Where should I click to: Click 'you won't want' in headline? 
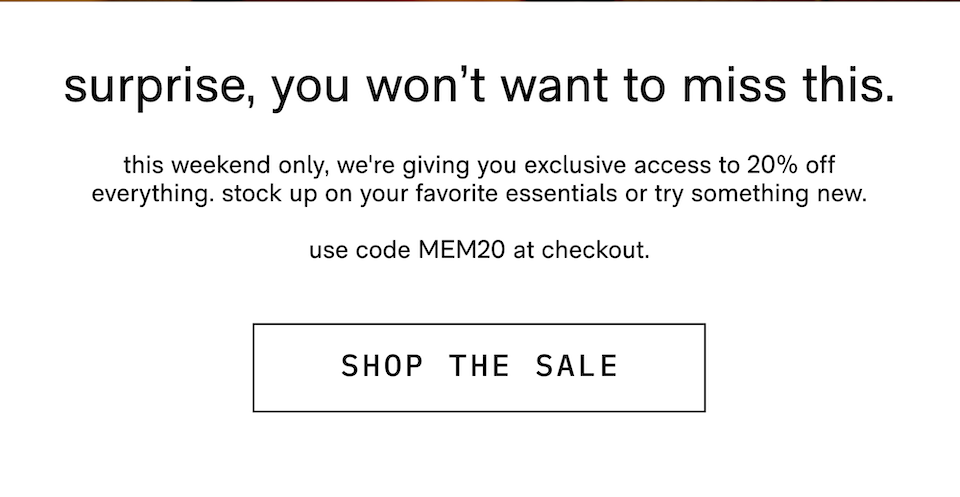(x=440, y=86)
